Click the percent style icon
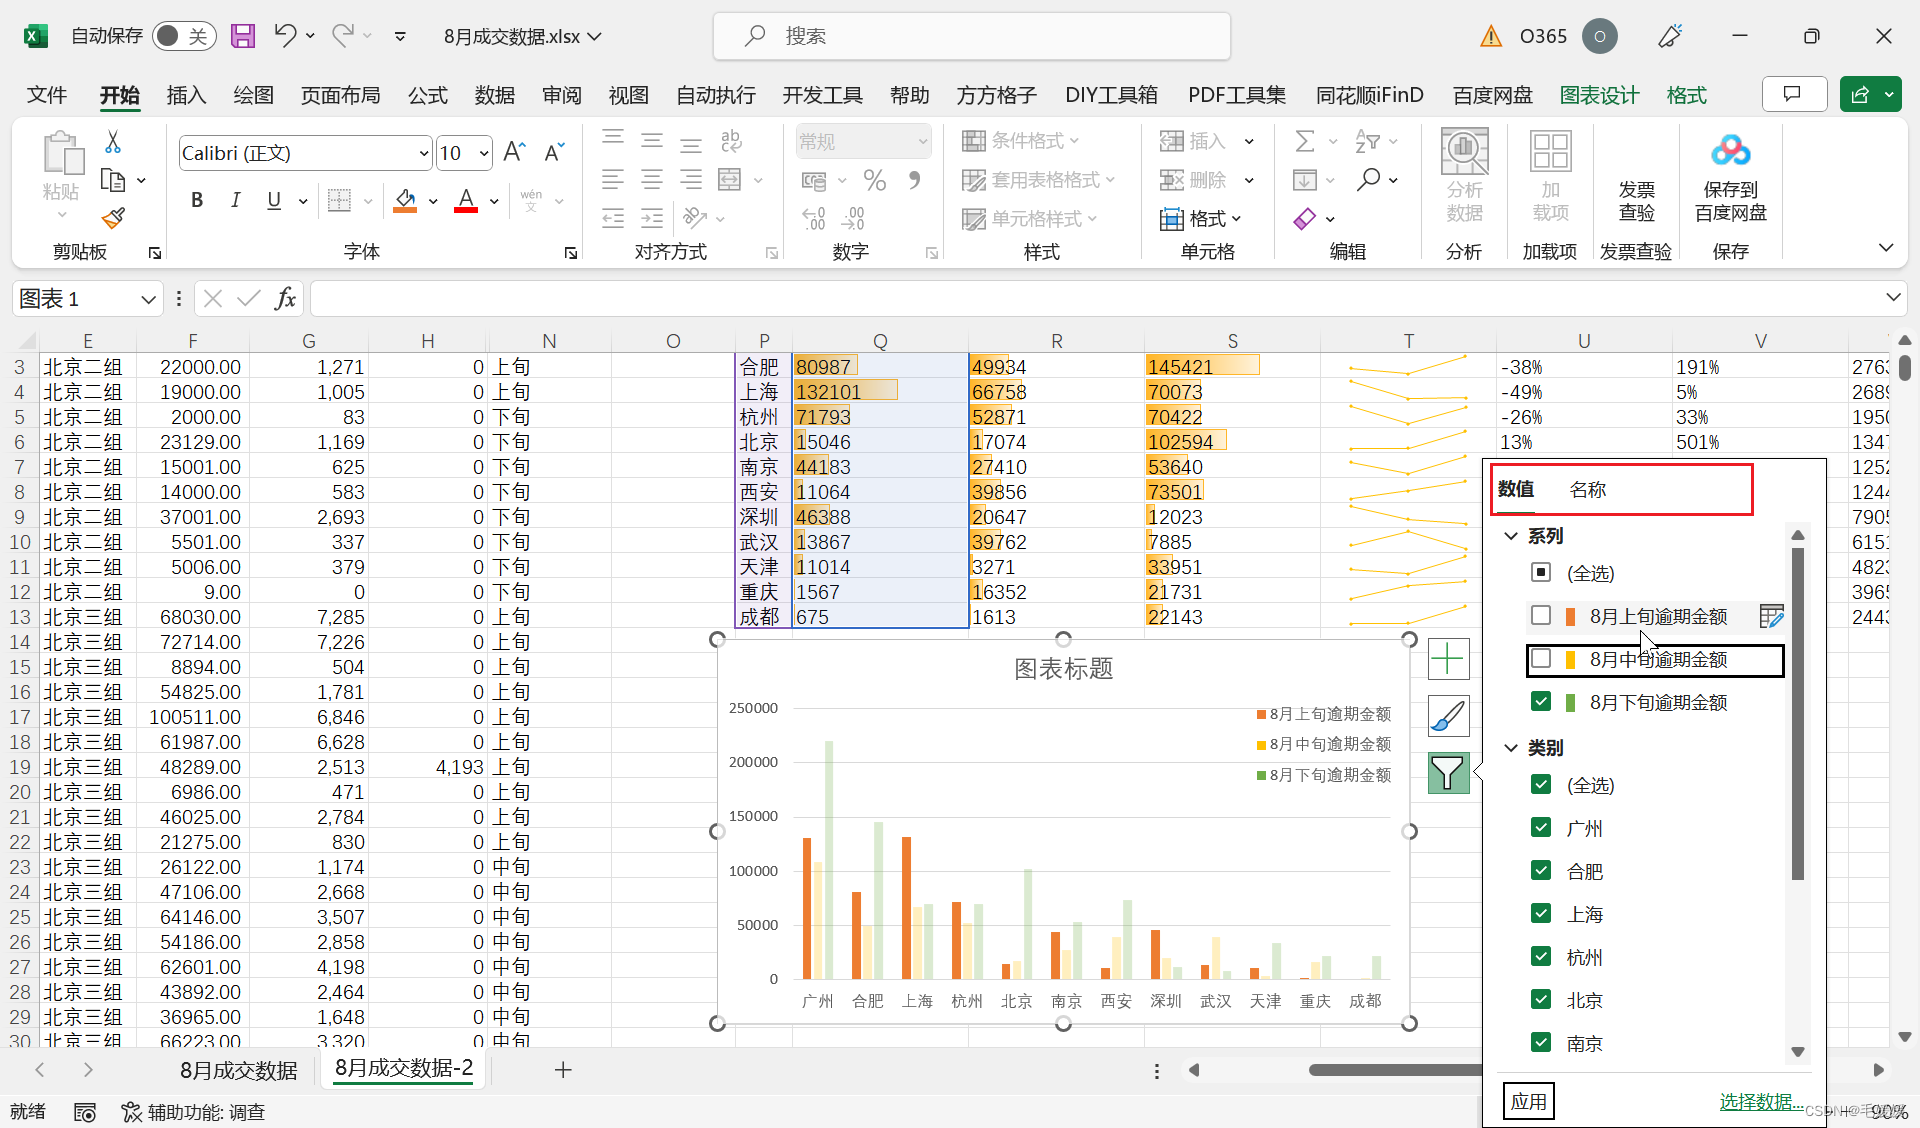Viewport: 1920px width, 1128px height. coord(875,180)
